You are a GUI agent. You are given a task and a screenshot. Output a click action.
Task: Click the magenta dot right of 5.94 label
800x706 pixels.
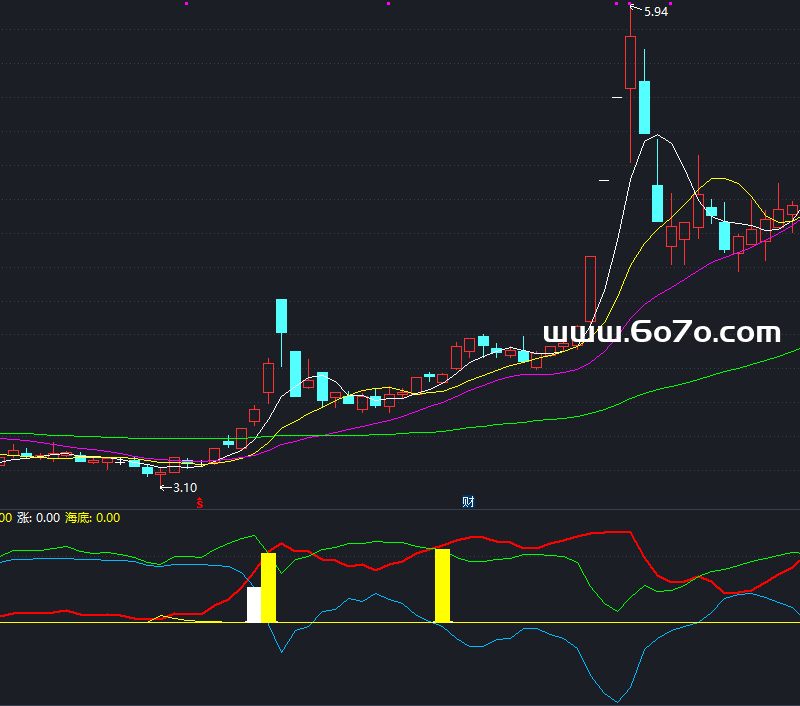[x=670, y=4]
